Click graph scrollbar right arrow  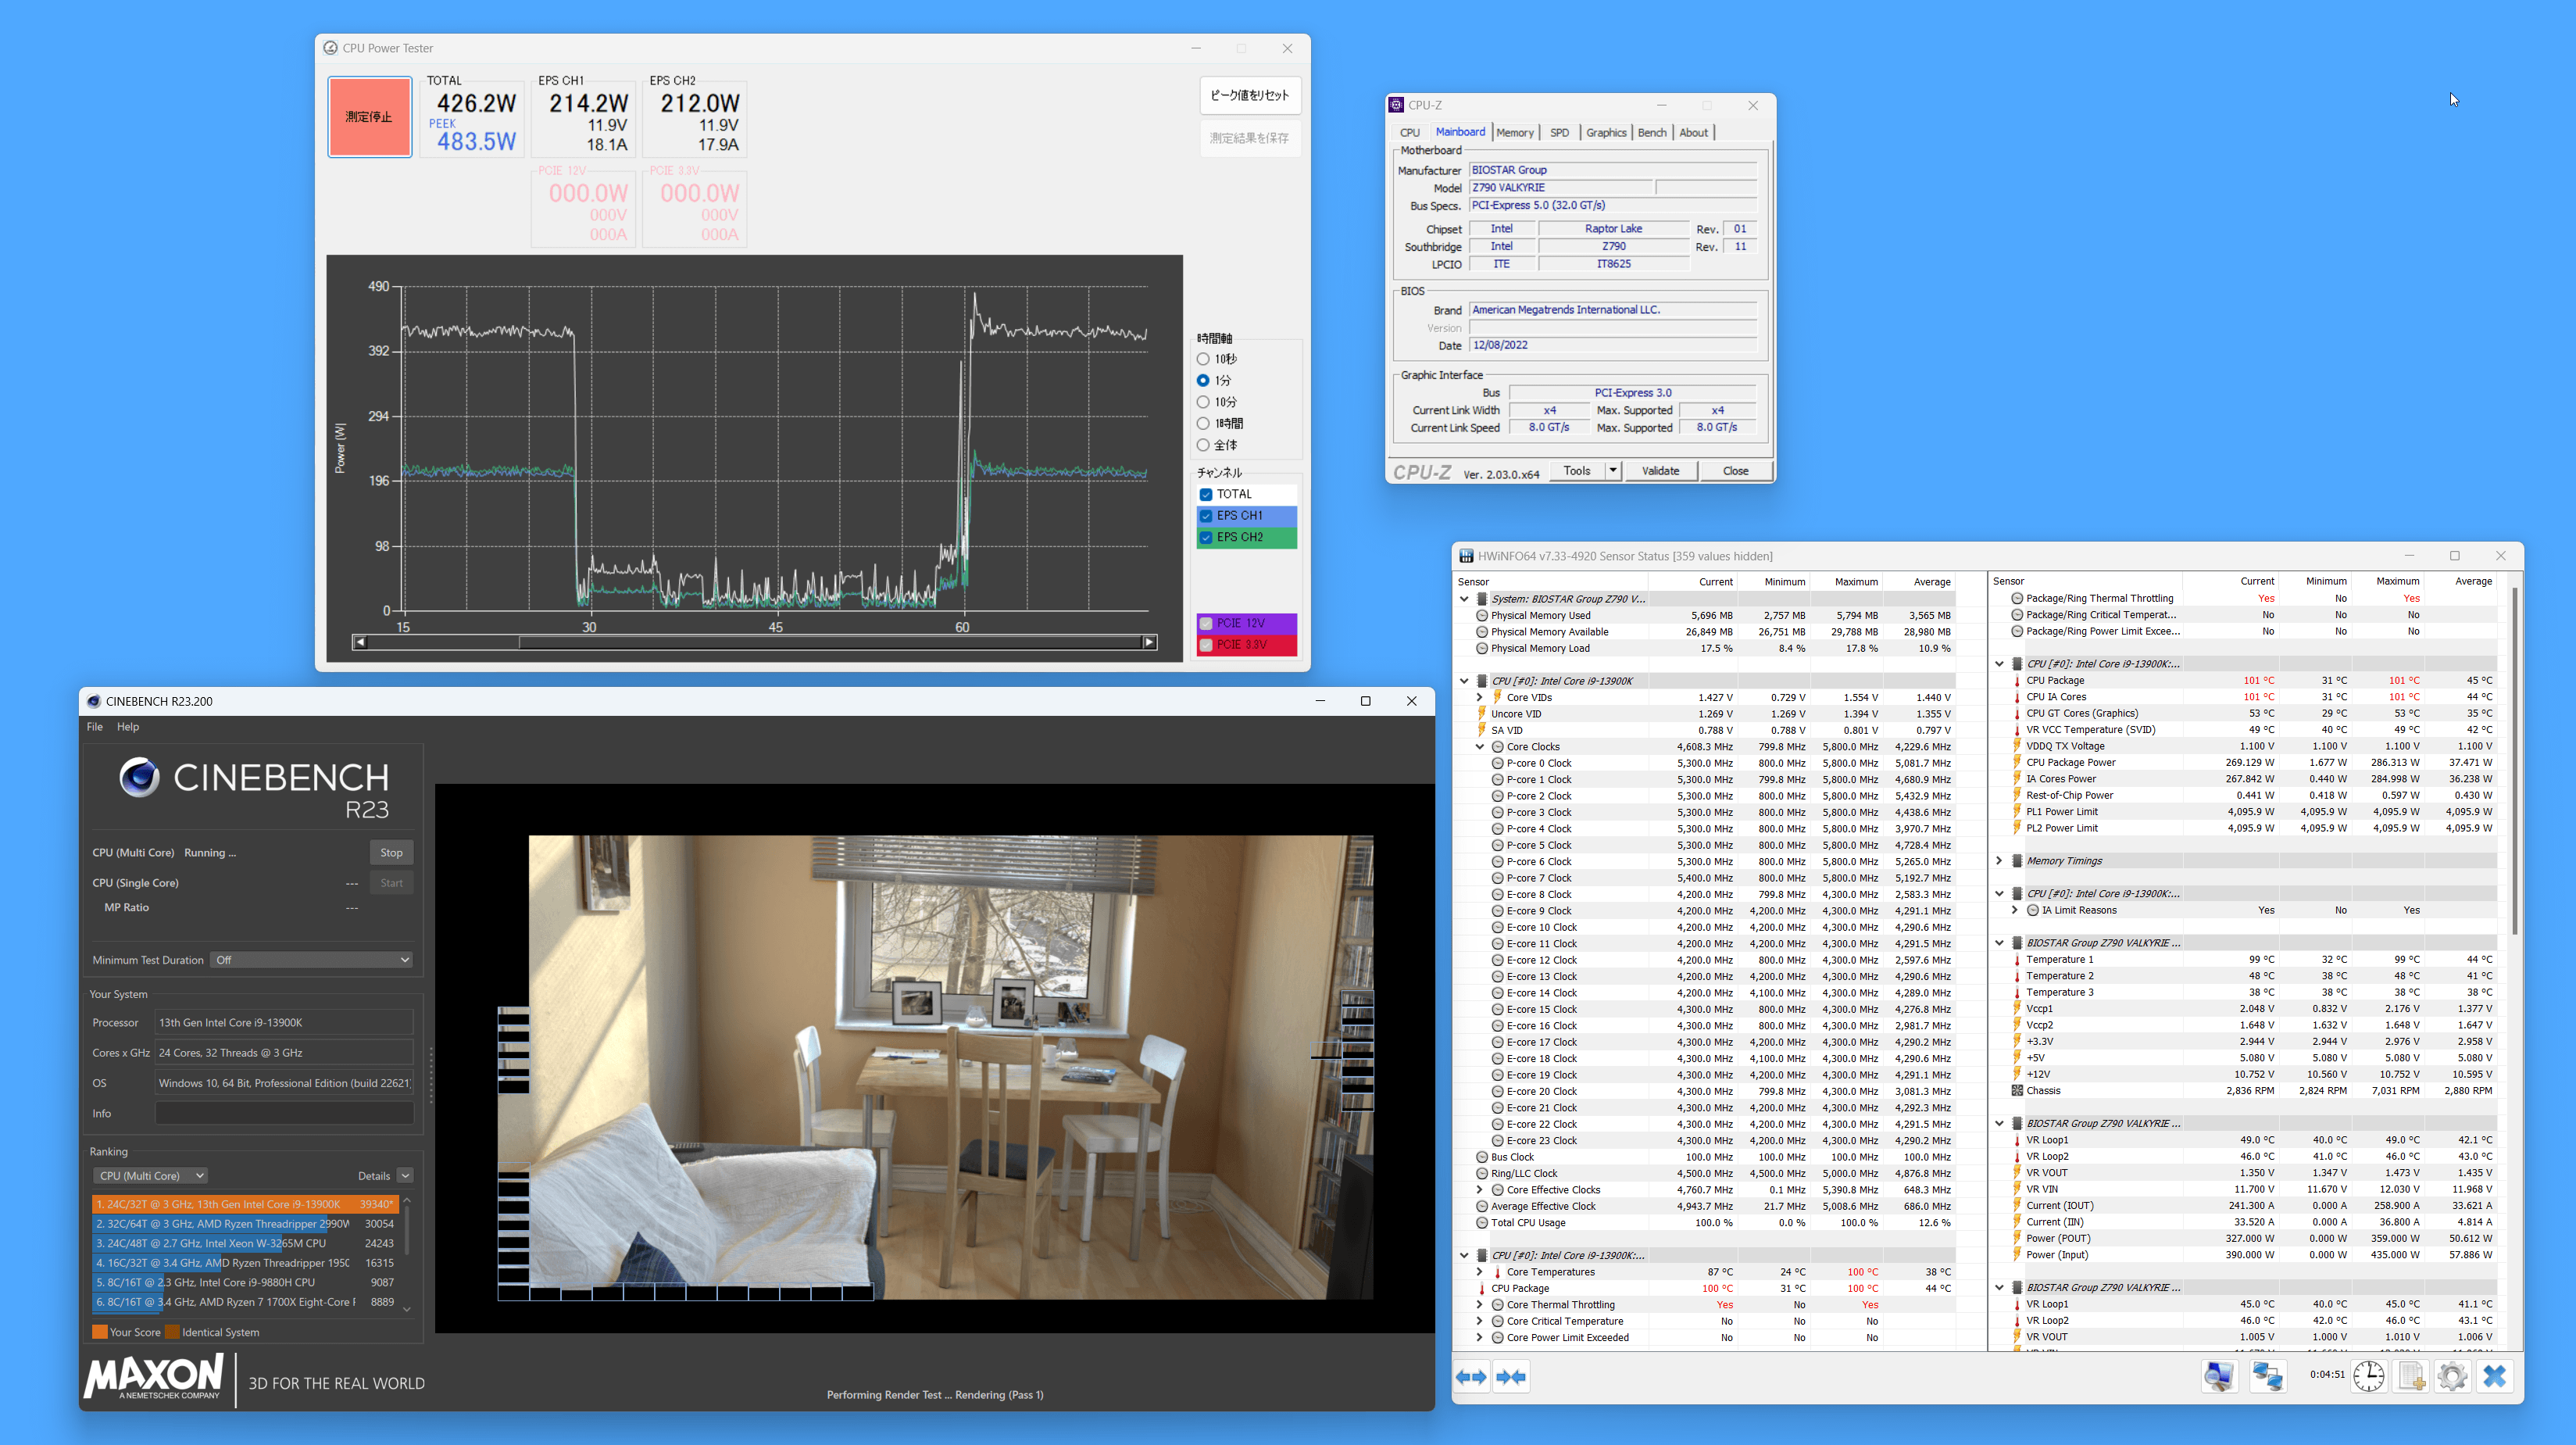click(x=1149, y=642)
